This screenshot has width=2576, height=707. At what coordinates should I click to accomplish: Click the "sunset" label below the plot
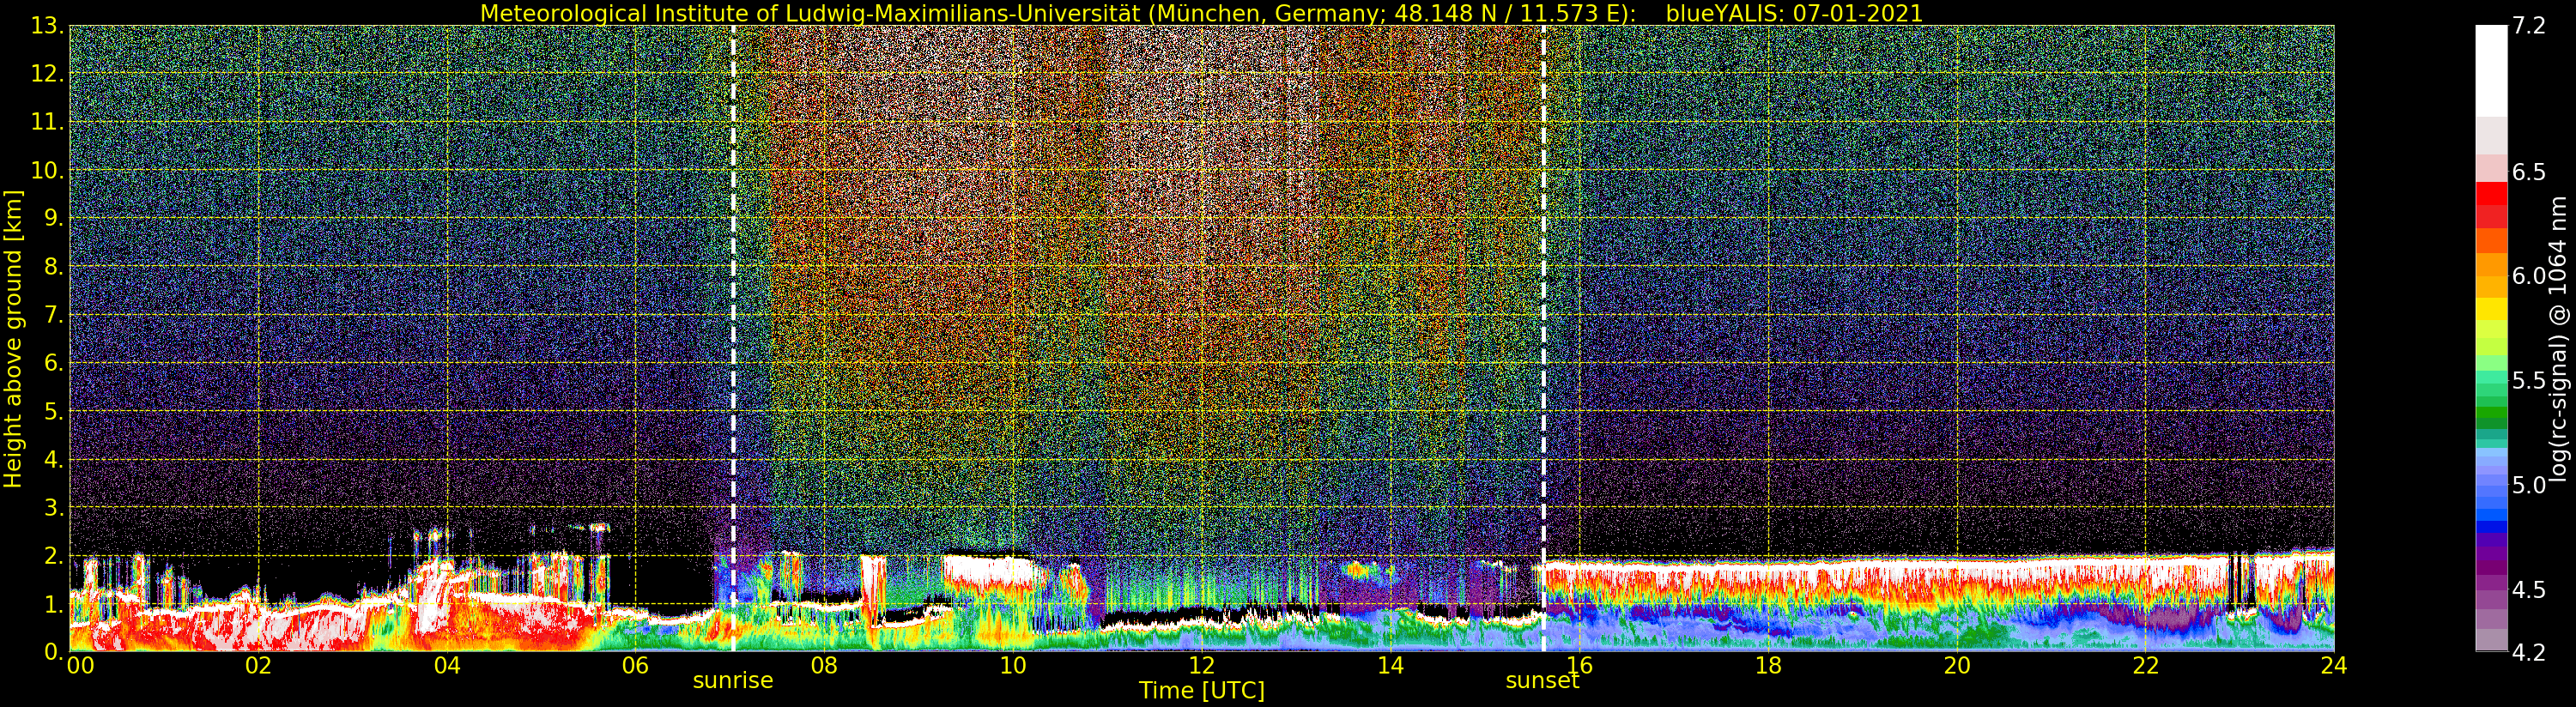[1542, 680]
